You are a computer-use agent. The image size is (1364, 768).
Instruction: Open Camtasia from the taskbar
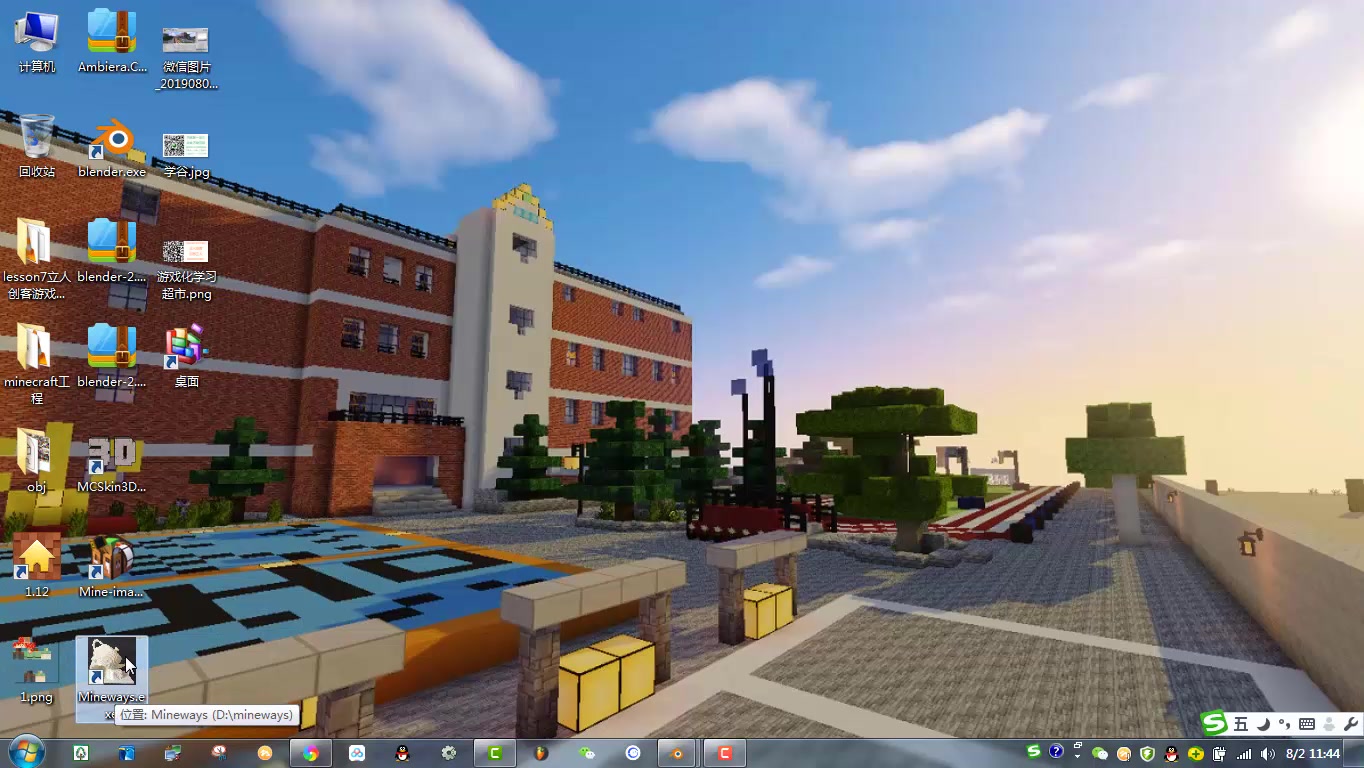(494, 752)
